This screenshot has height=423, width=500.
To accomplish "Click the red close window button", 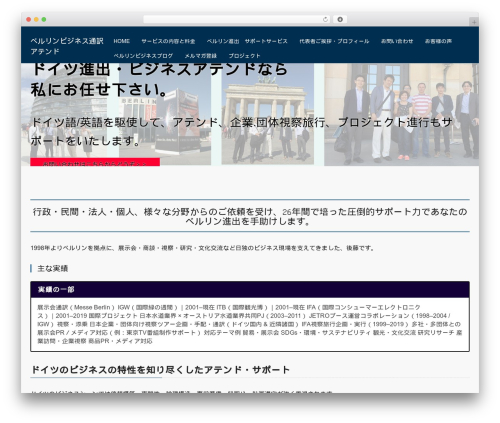I will tap(29, 19).
